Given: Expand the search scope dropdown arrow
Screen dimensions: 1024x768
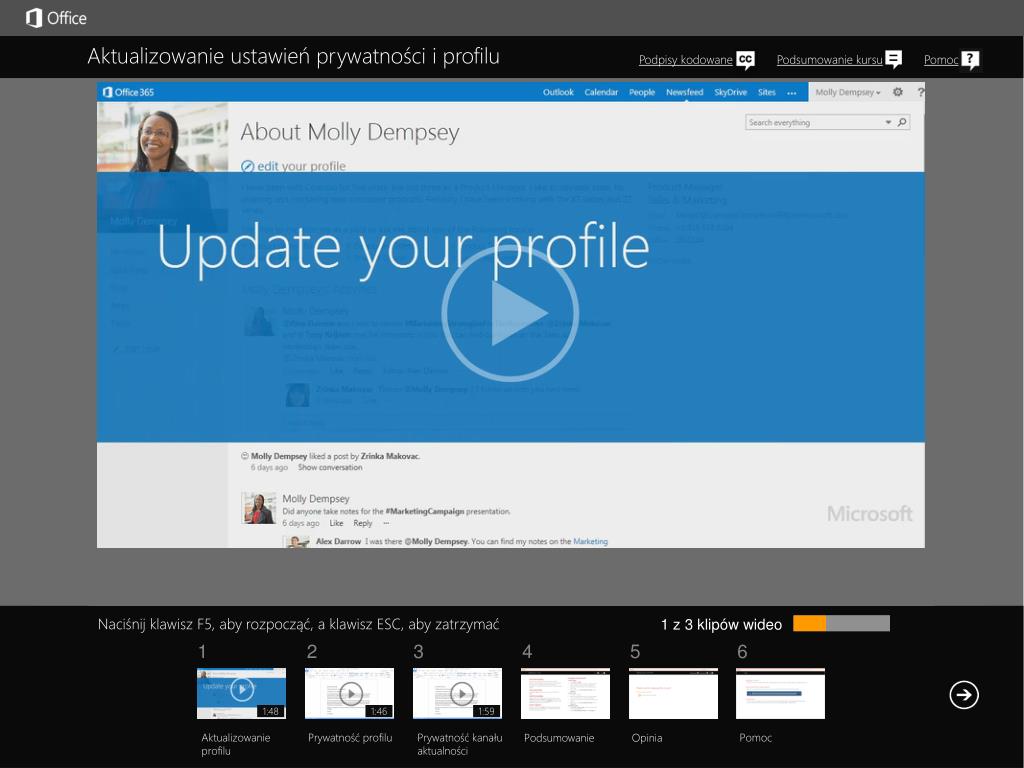Looking at the screenshot, I should pyautogui.click(x=888, y=122).
